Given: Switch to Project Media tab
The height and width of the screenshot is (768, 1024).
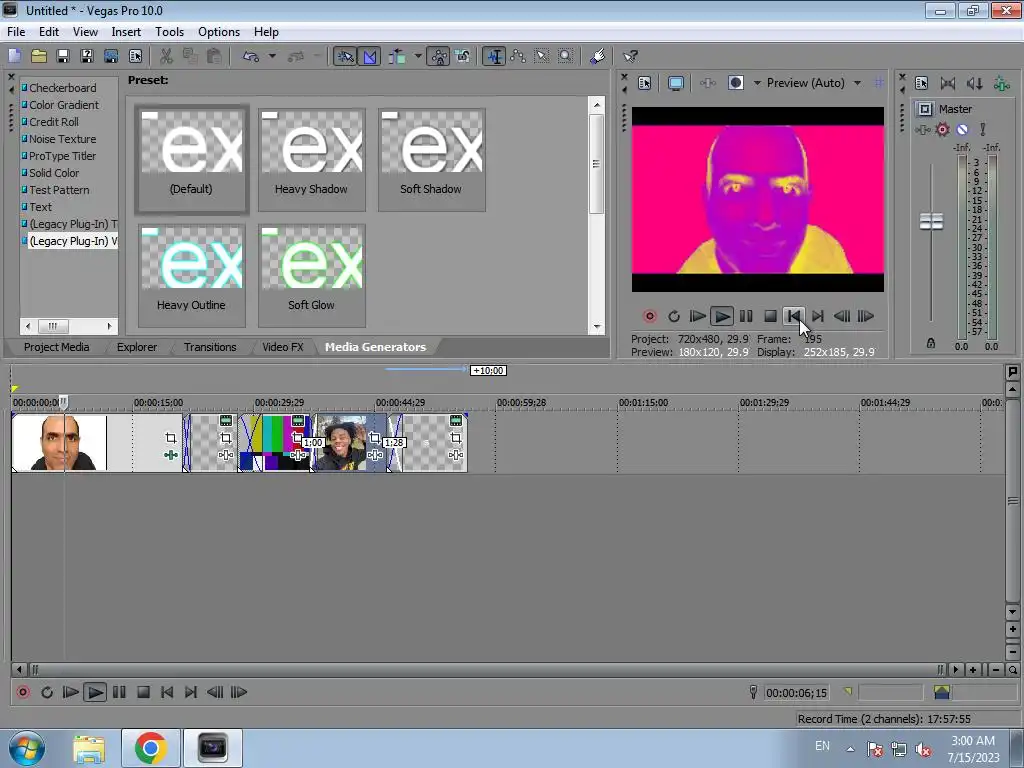Looking at the screenshot, I should click(56, 347).
